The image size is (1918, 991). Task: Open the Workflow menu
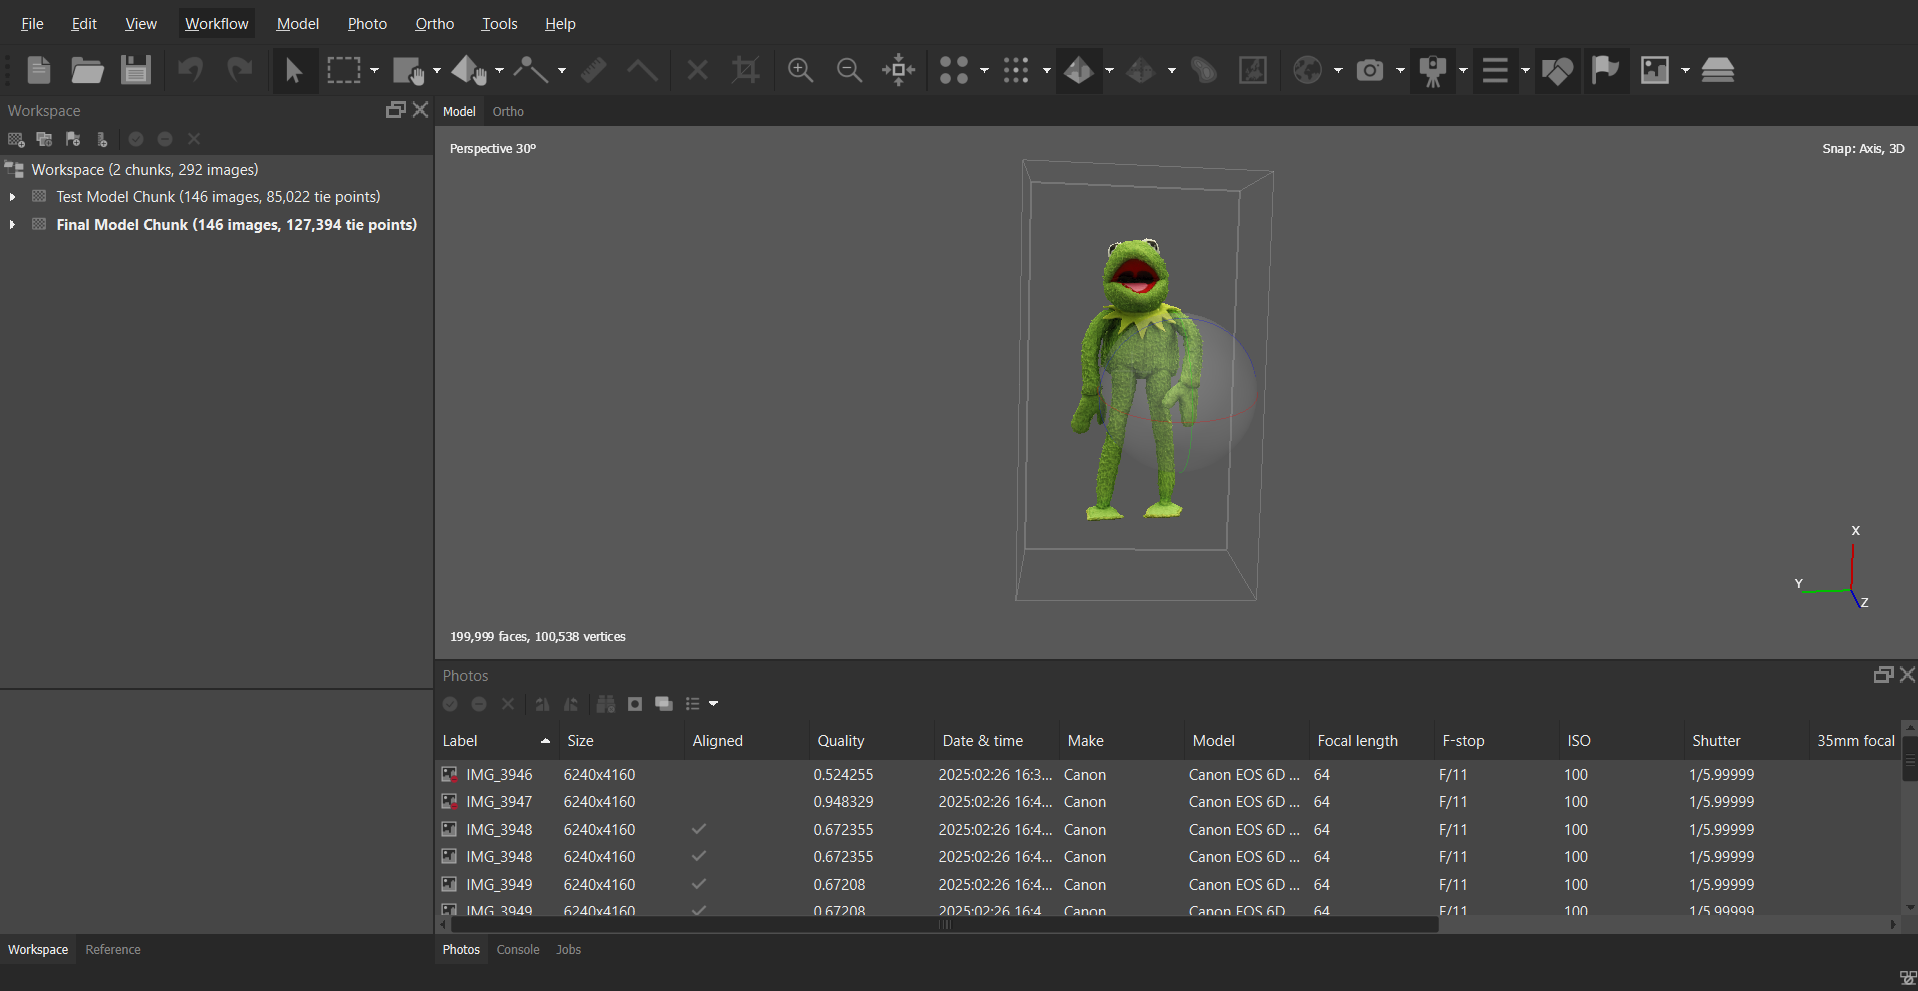coord(216,24)
